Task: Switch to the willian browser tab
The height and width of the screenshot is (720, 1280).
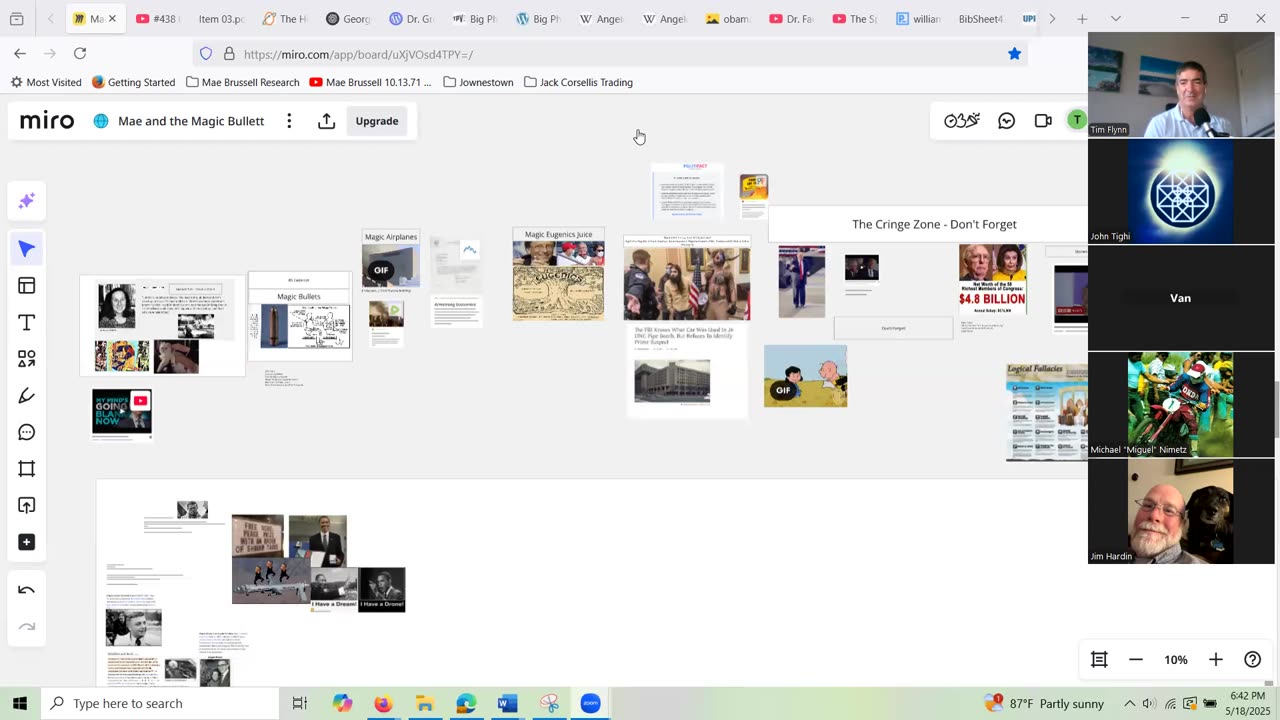Action: 918,19
